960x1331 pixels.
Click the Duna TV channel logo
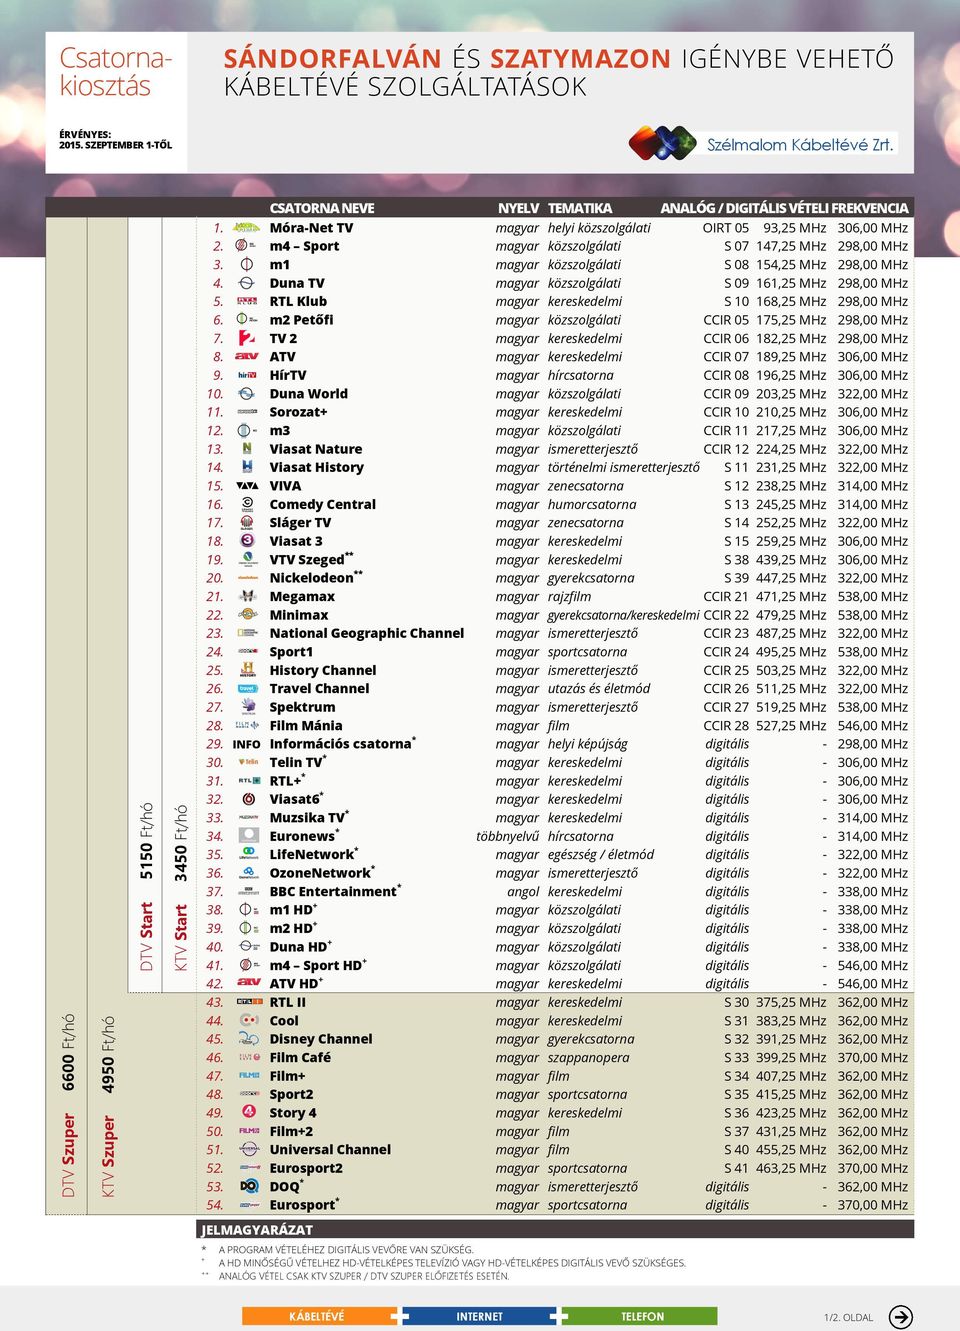pyautogui.click(x=246, y=283)
